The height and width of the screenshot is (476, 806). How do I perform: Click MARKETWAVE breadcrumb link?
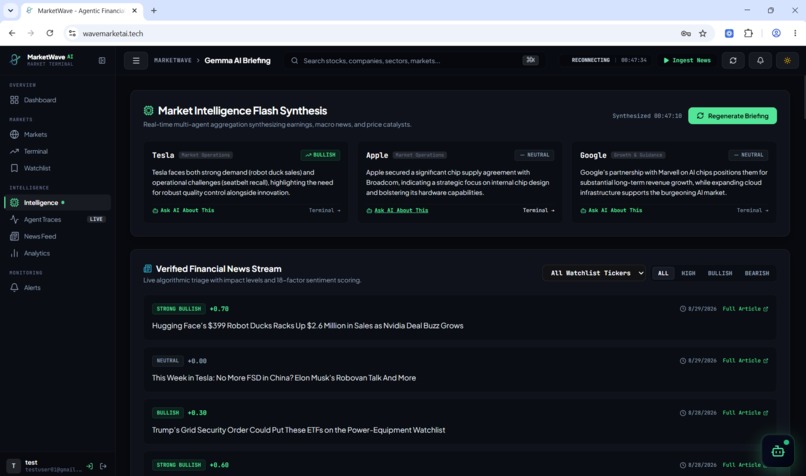pyautogui.click(x=173, y=61)
